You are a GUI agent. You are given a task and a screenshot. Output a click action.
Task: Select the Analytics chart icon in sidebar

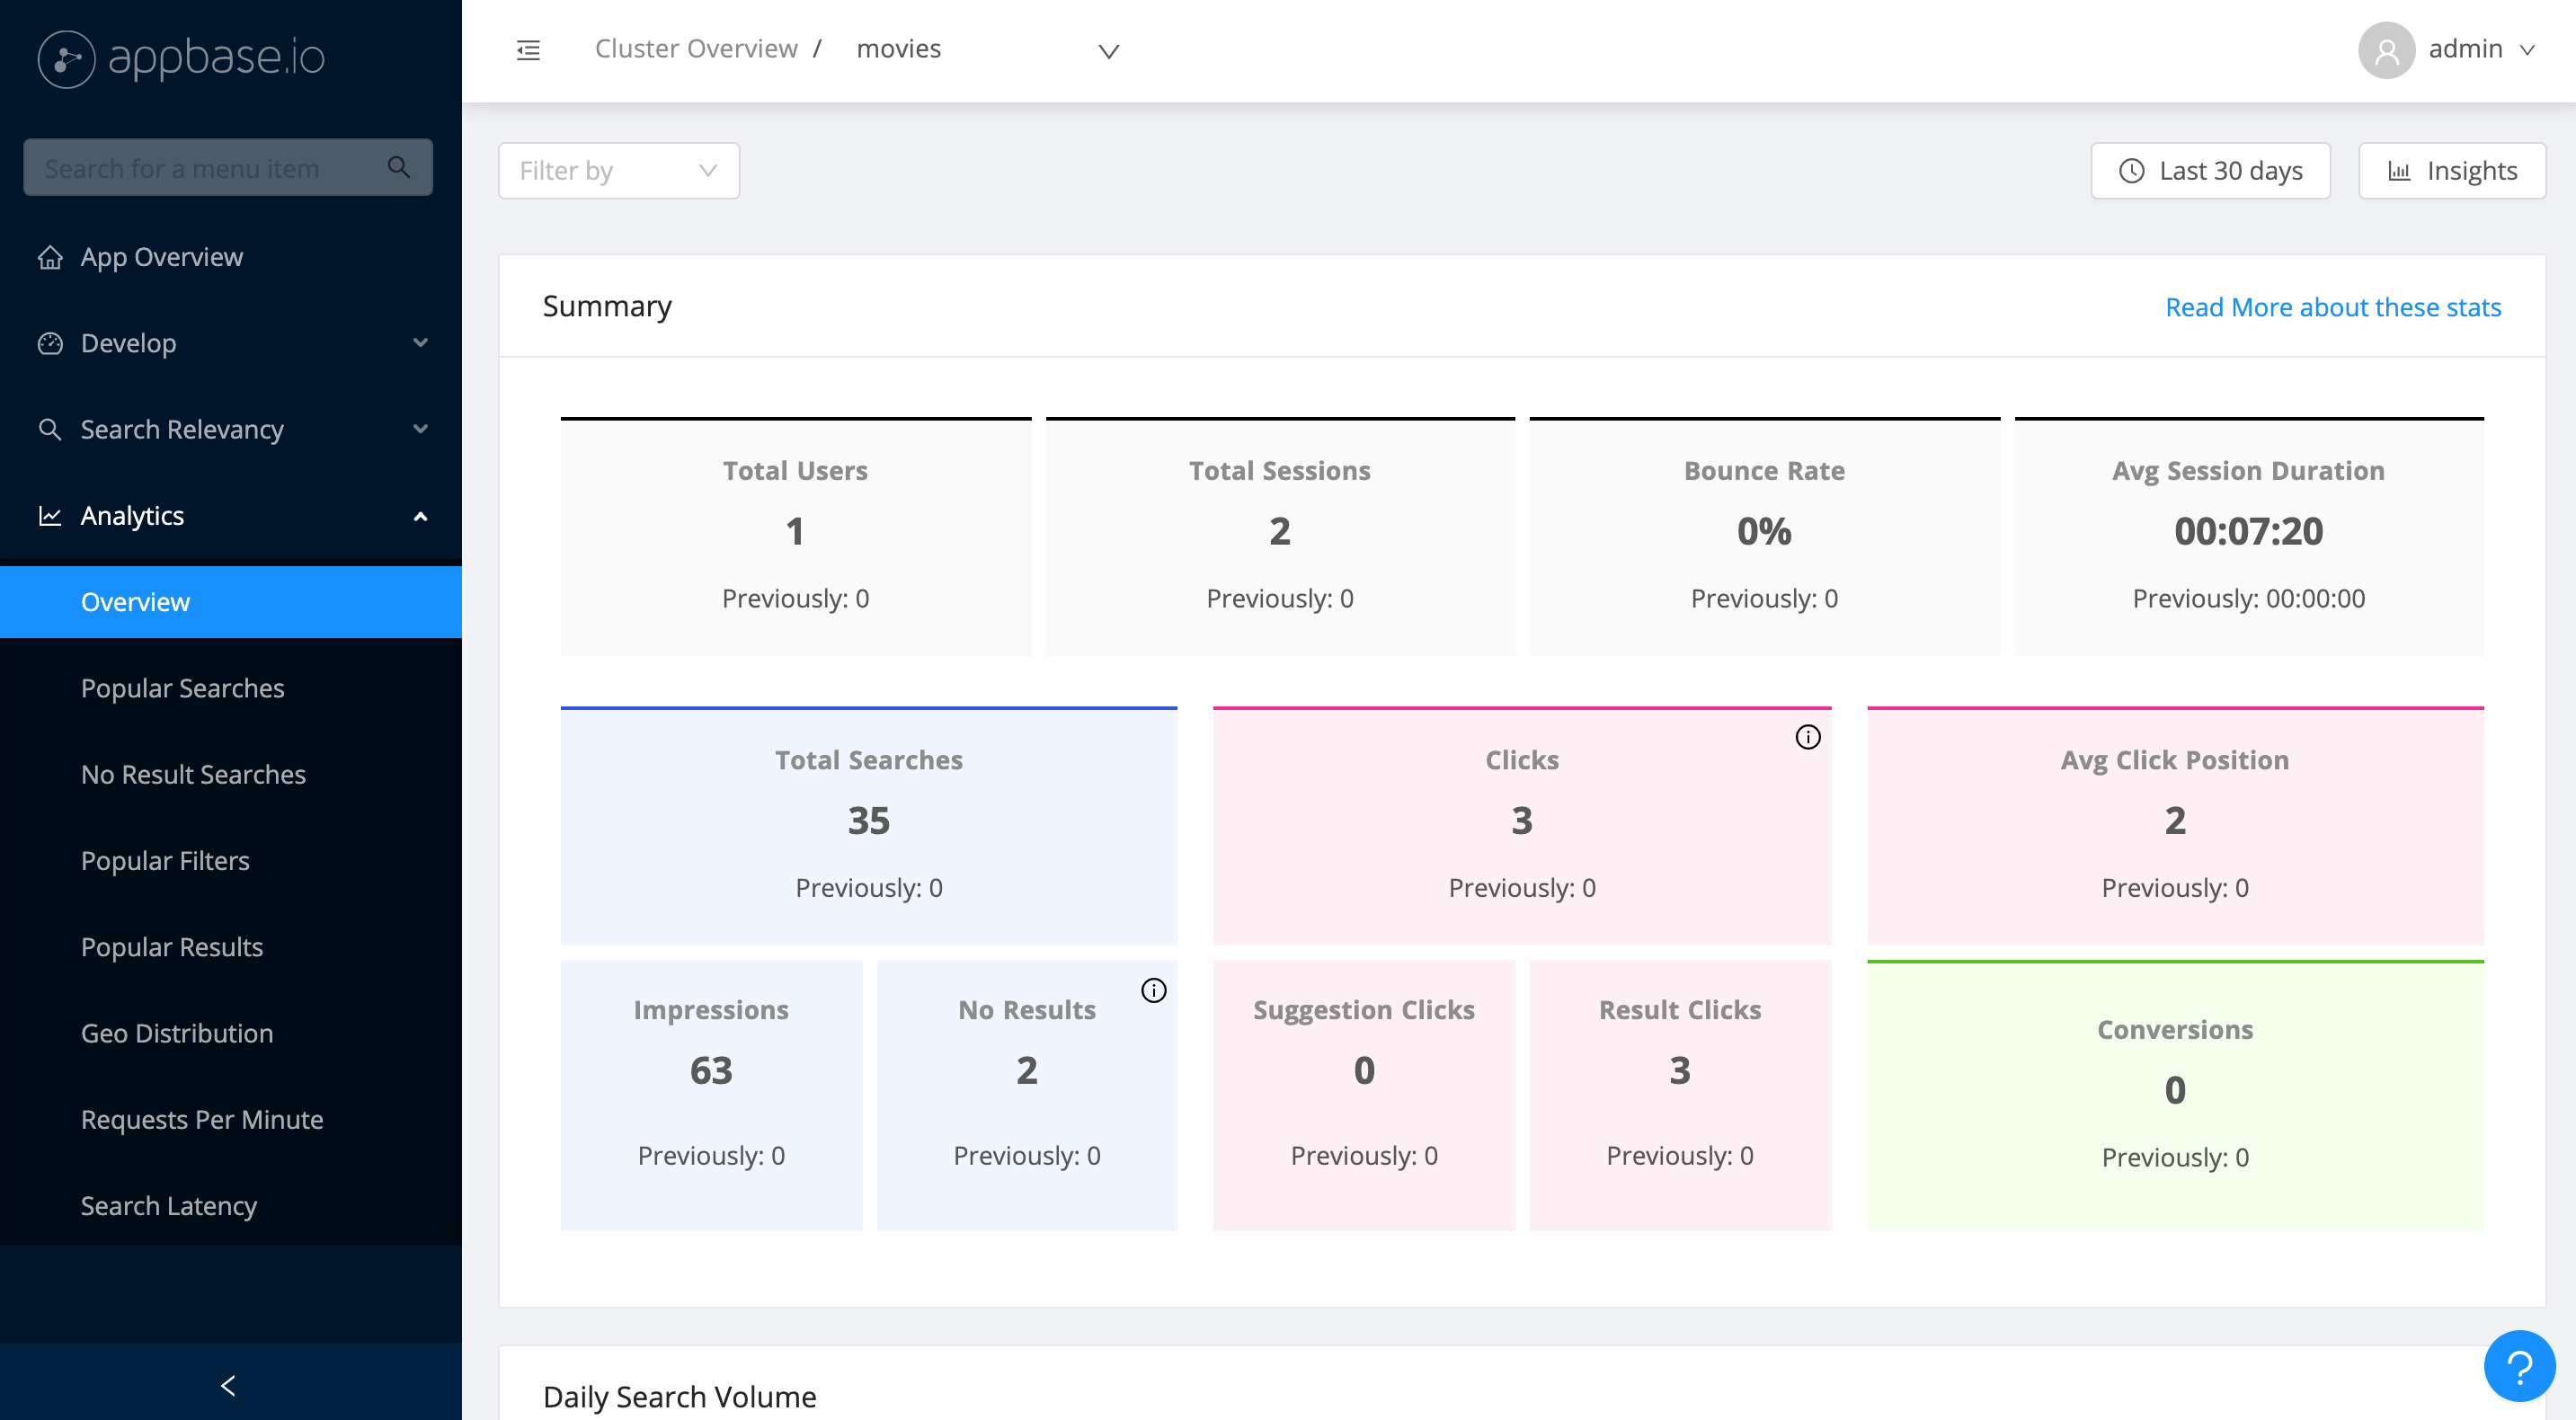click(x=50, y=515)
